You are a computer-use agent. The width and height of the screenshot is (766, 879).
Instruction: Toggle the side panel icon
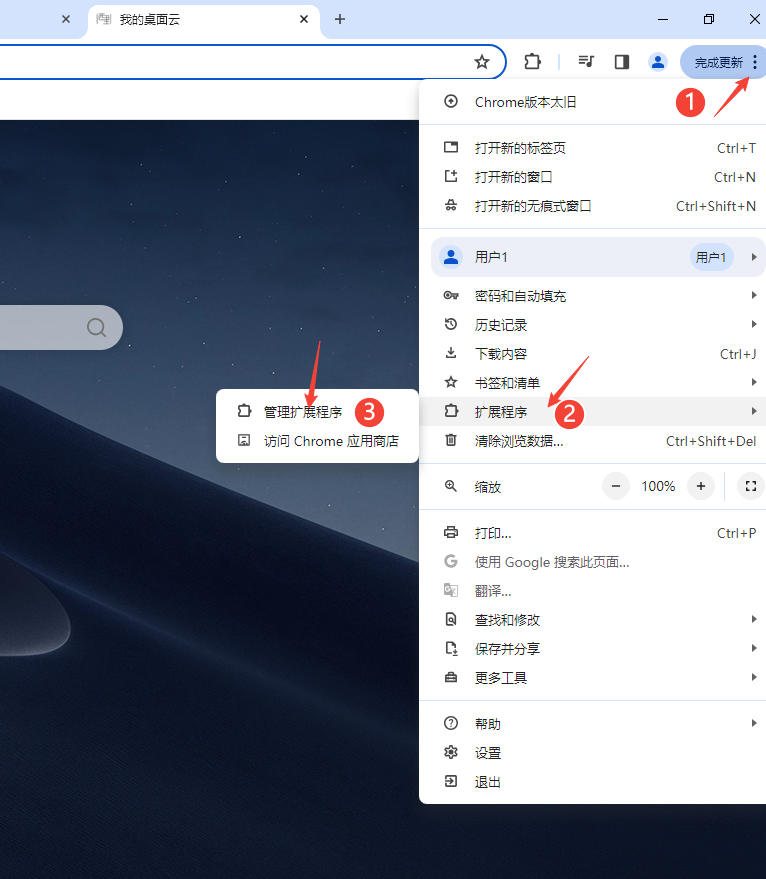(621, 62)
